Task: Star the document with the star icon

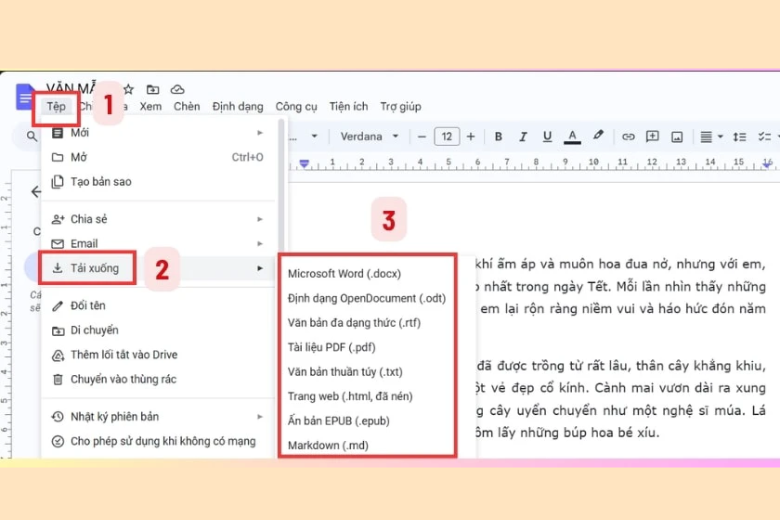Action: tap(129, 90)
